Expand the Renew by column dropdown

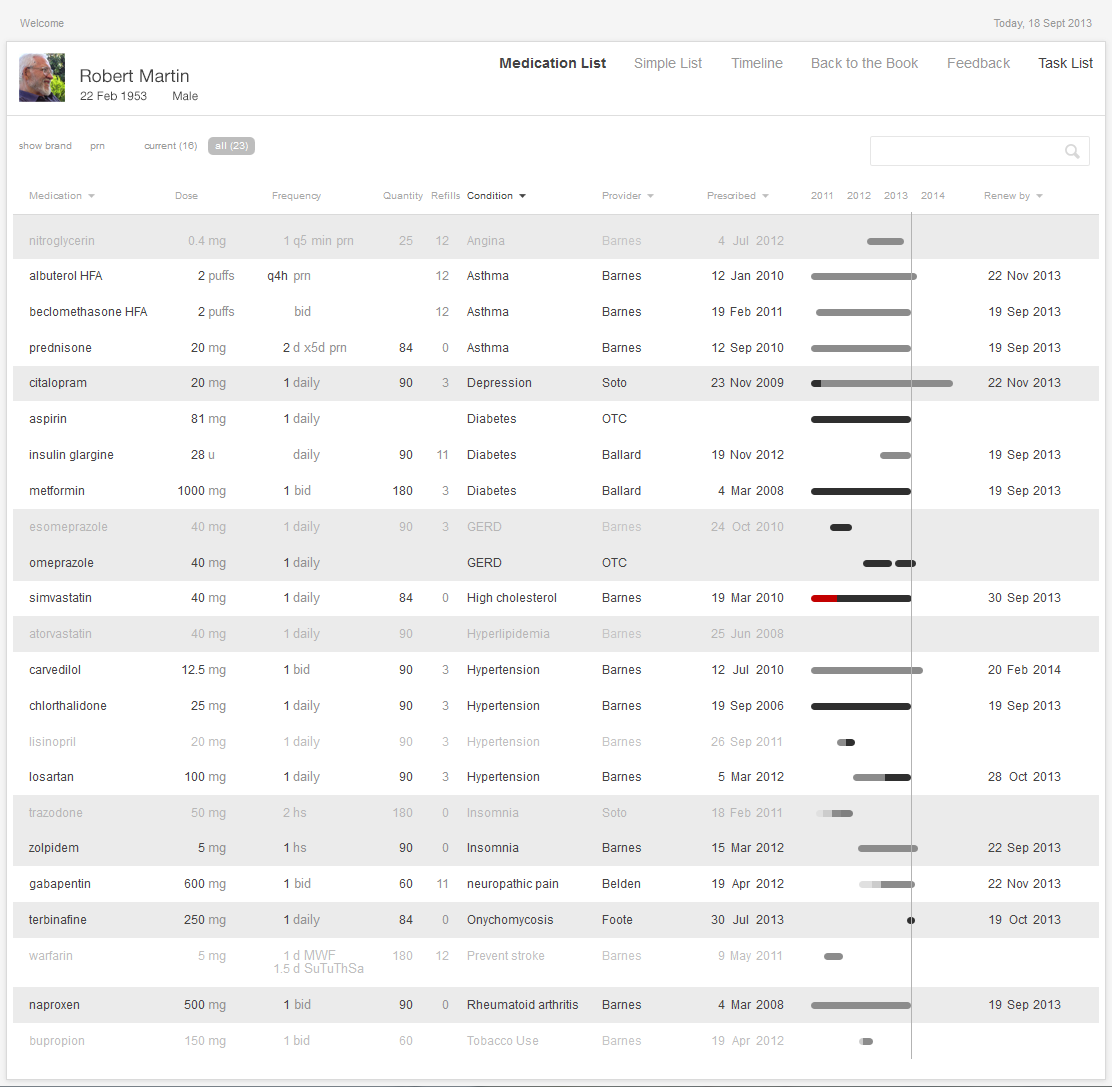pyautogui.click(x=1039, y=196)
